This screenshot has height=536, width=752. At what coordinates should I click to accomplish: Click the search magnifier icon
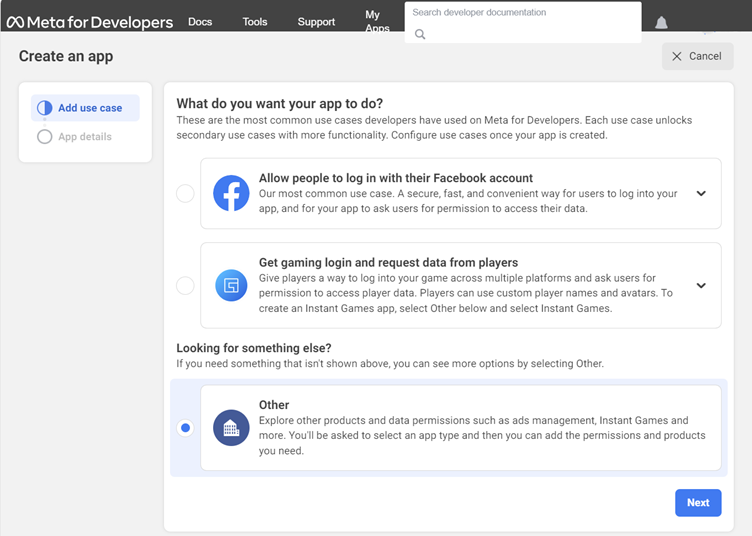pyautogui.click(x=420, y=34)
